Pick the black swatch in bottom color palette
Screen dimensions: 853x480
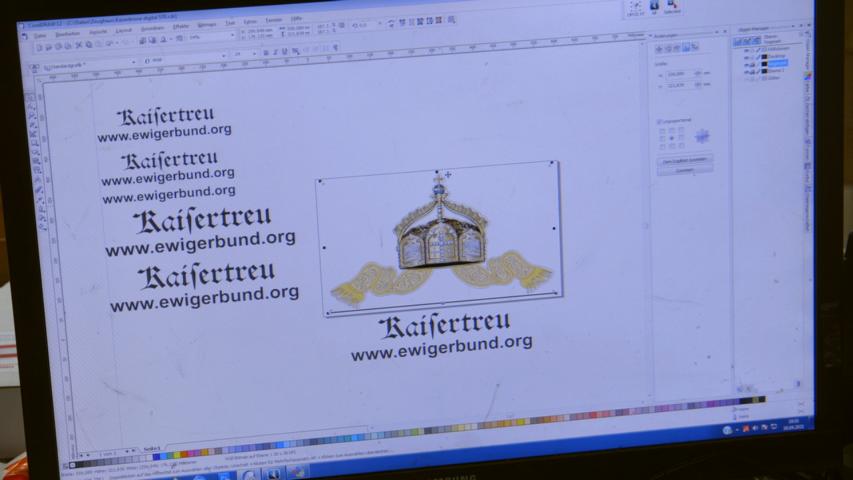[x=81, y=464]
